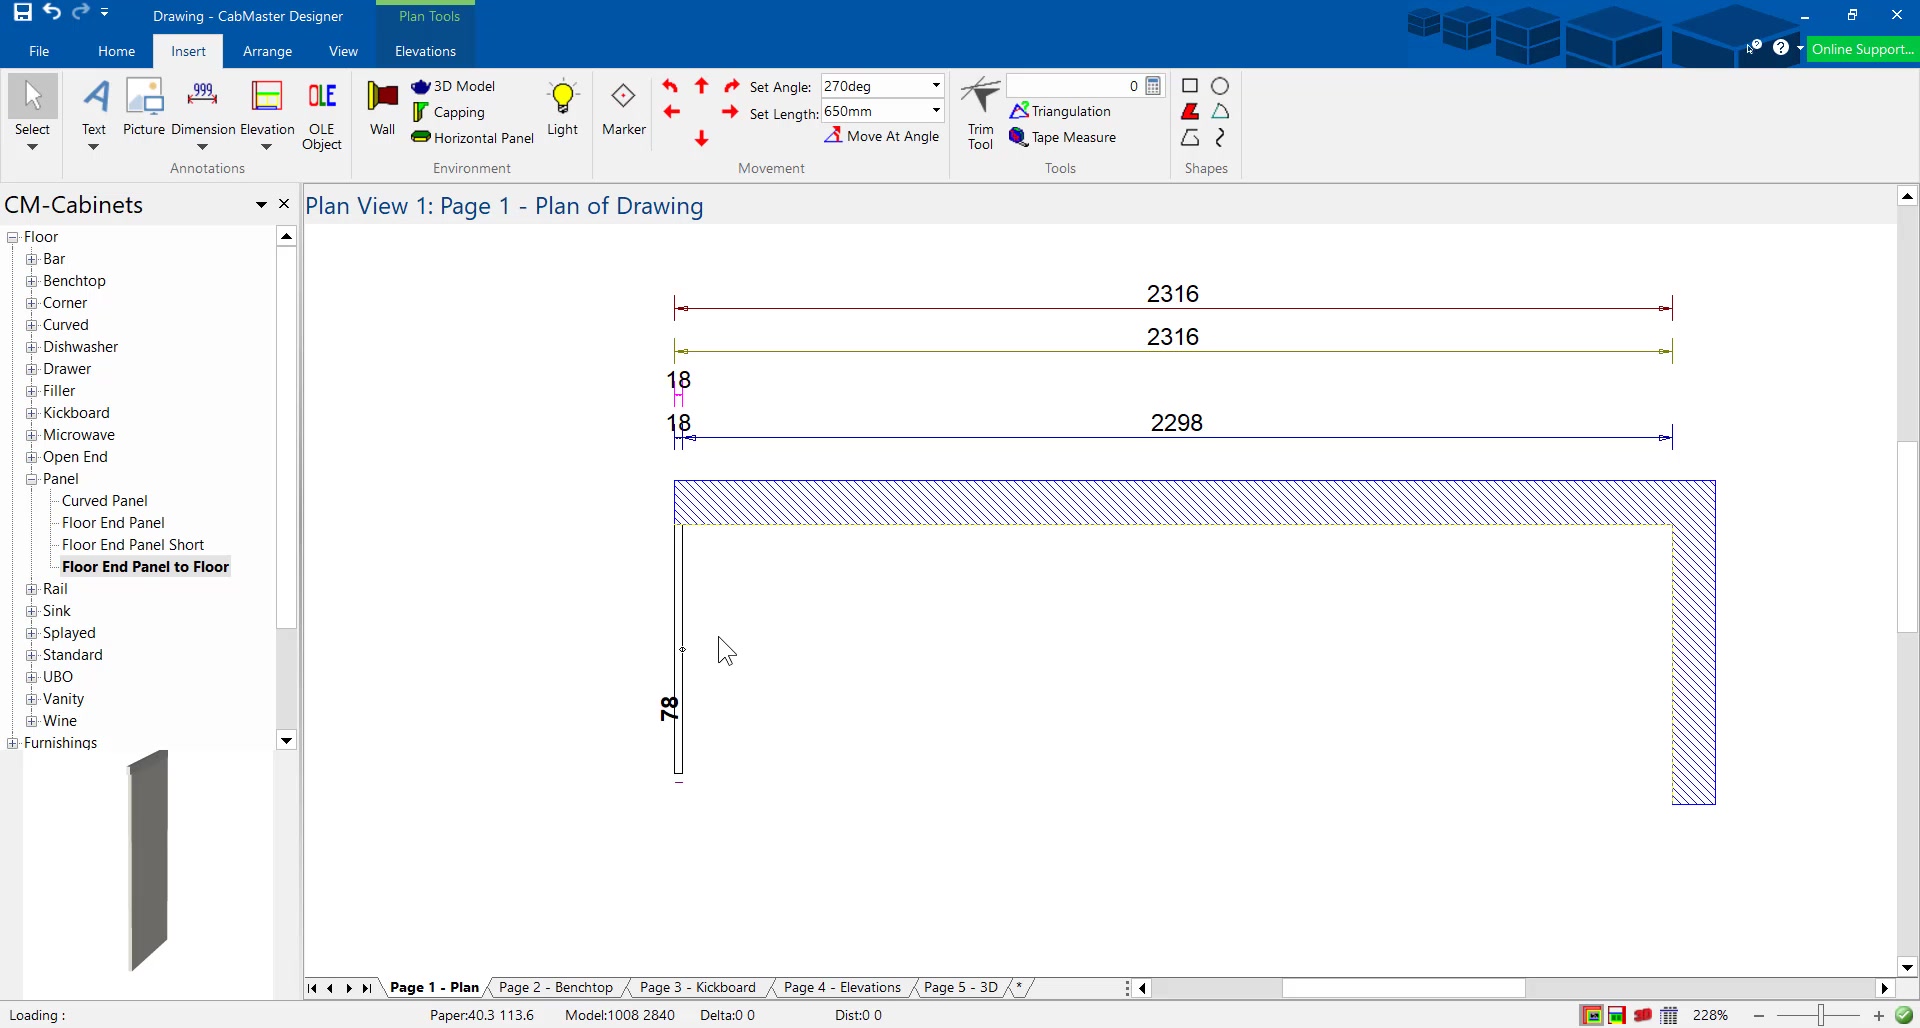Click the red up arrow movement button

coord(702,86)
